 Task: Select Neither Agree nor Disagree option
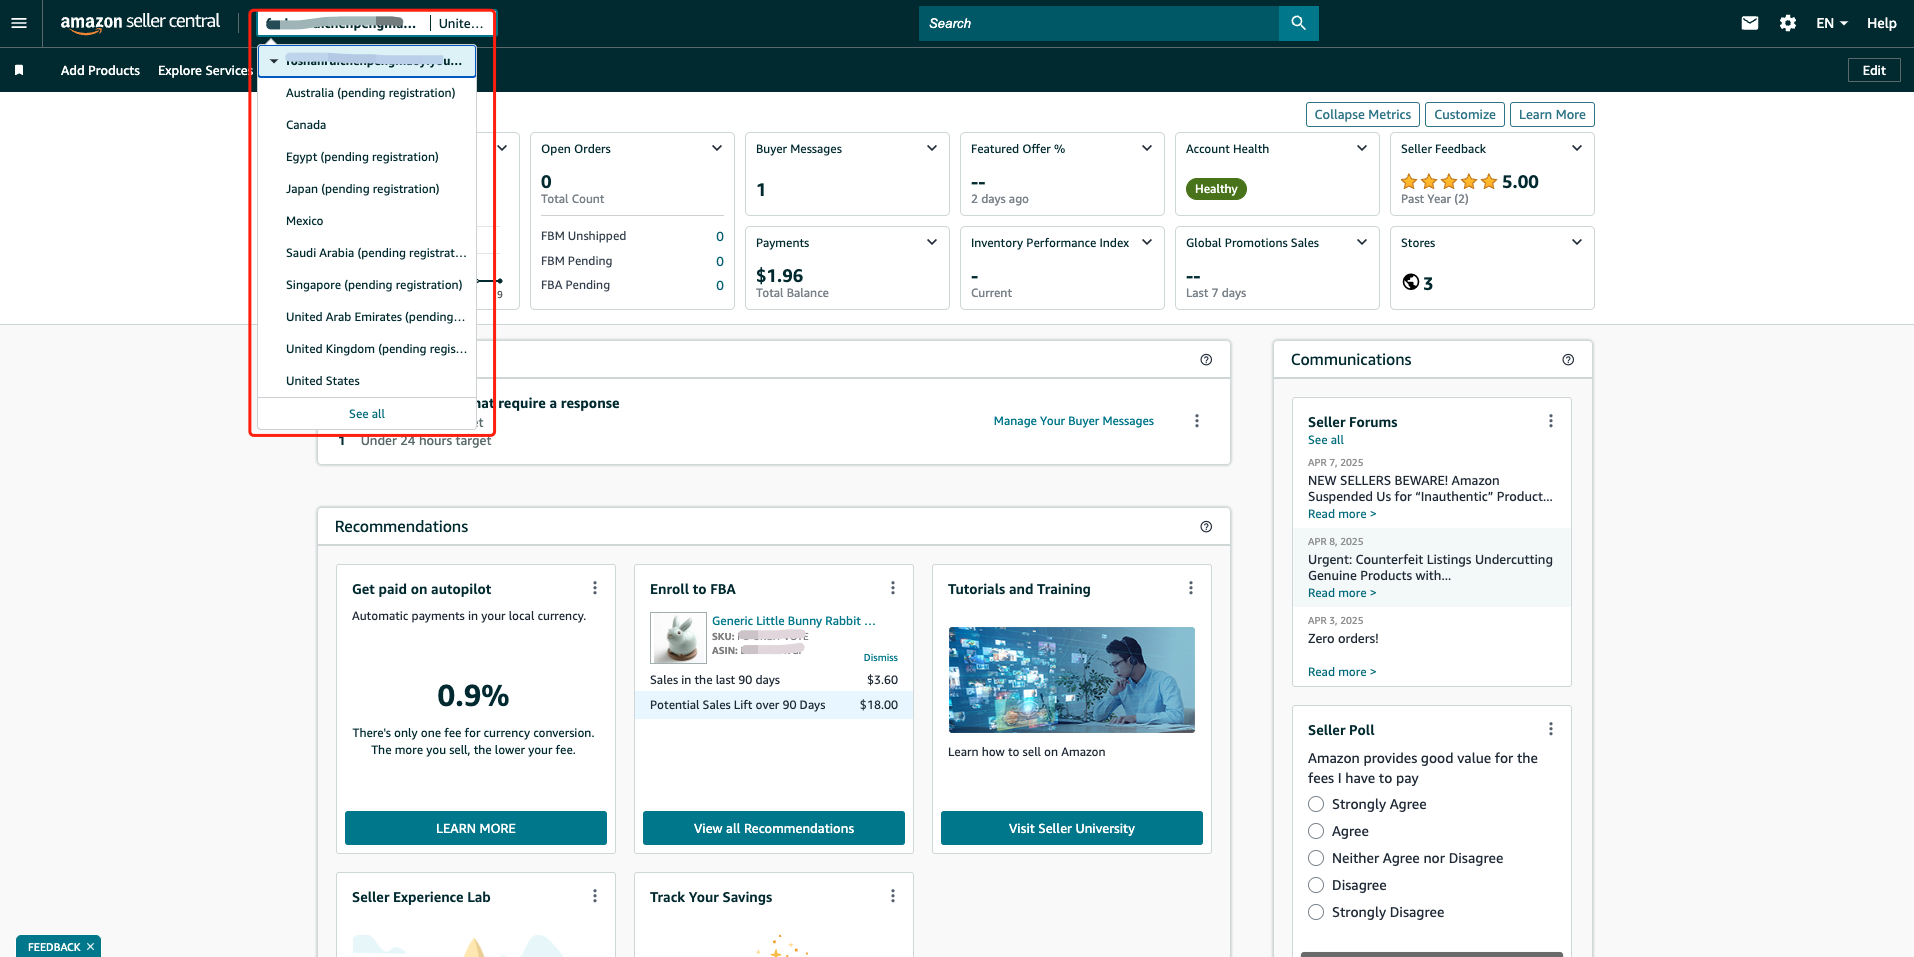1316,858
